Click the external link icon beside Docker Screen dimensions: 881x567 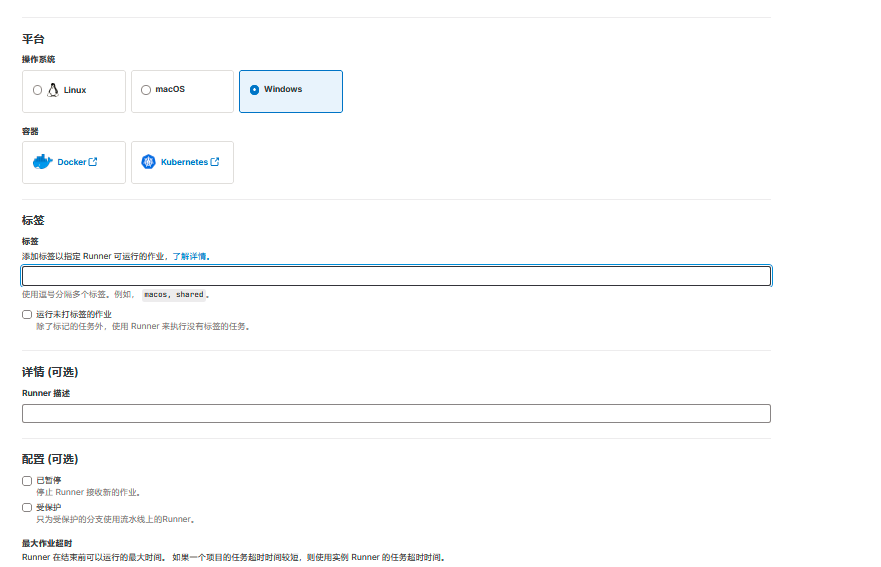pos(93,162)
